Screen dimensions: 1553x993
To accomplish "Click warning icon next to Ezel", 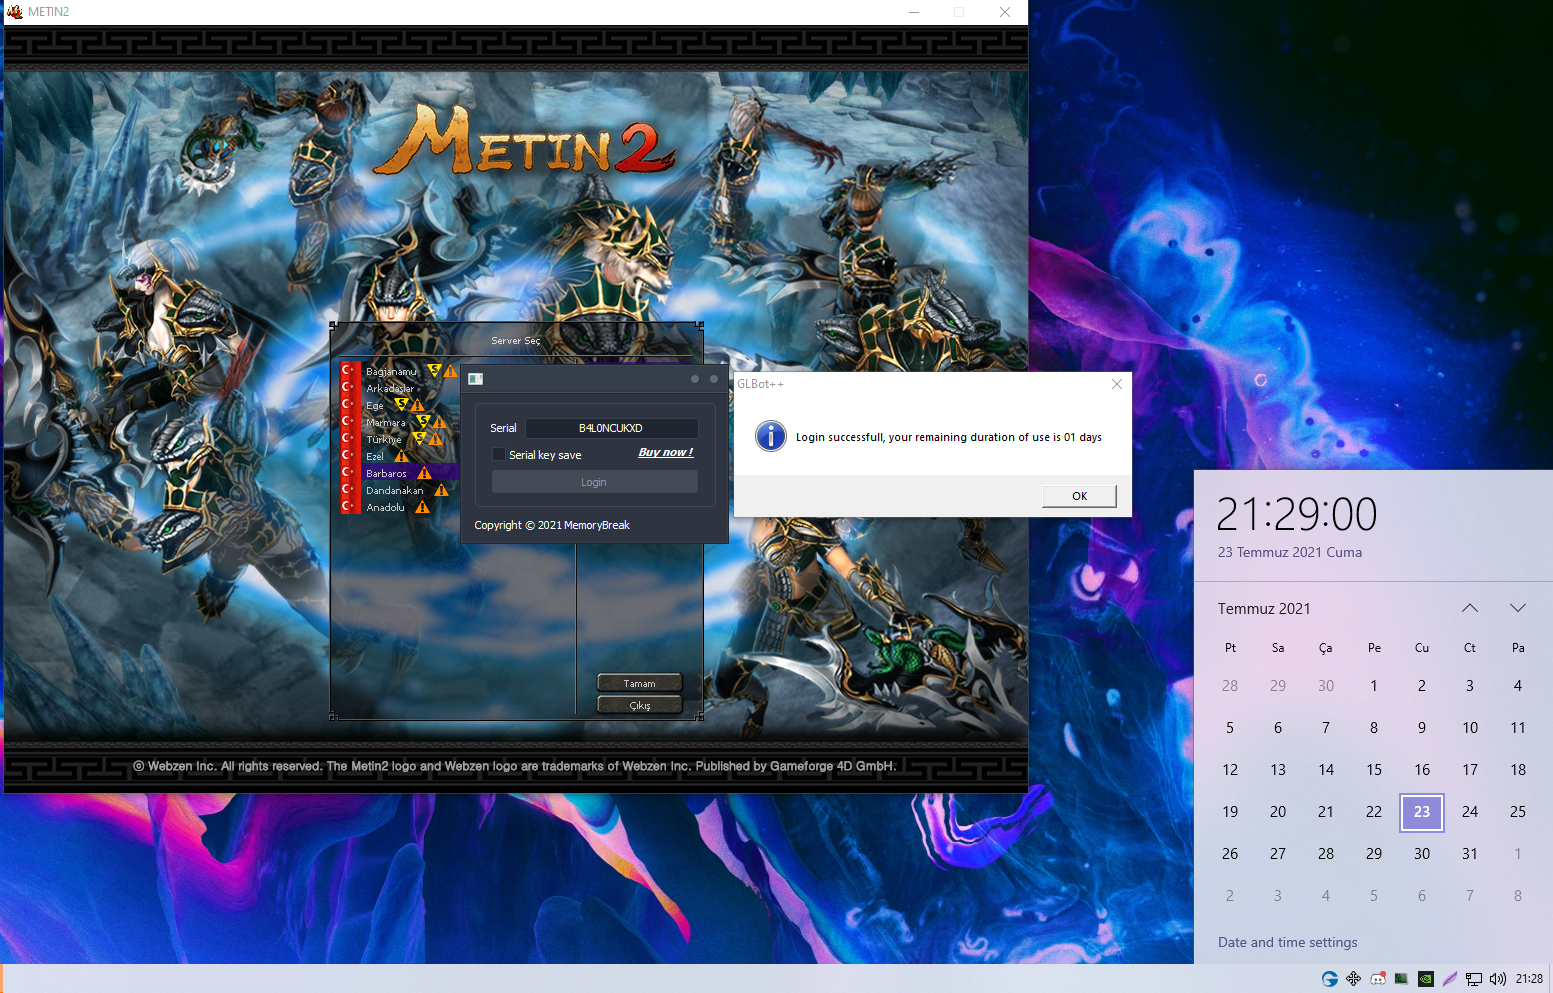I will click(x=401, y=456).
